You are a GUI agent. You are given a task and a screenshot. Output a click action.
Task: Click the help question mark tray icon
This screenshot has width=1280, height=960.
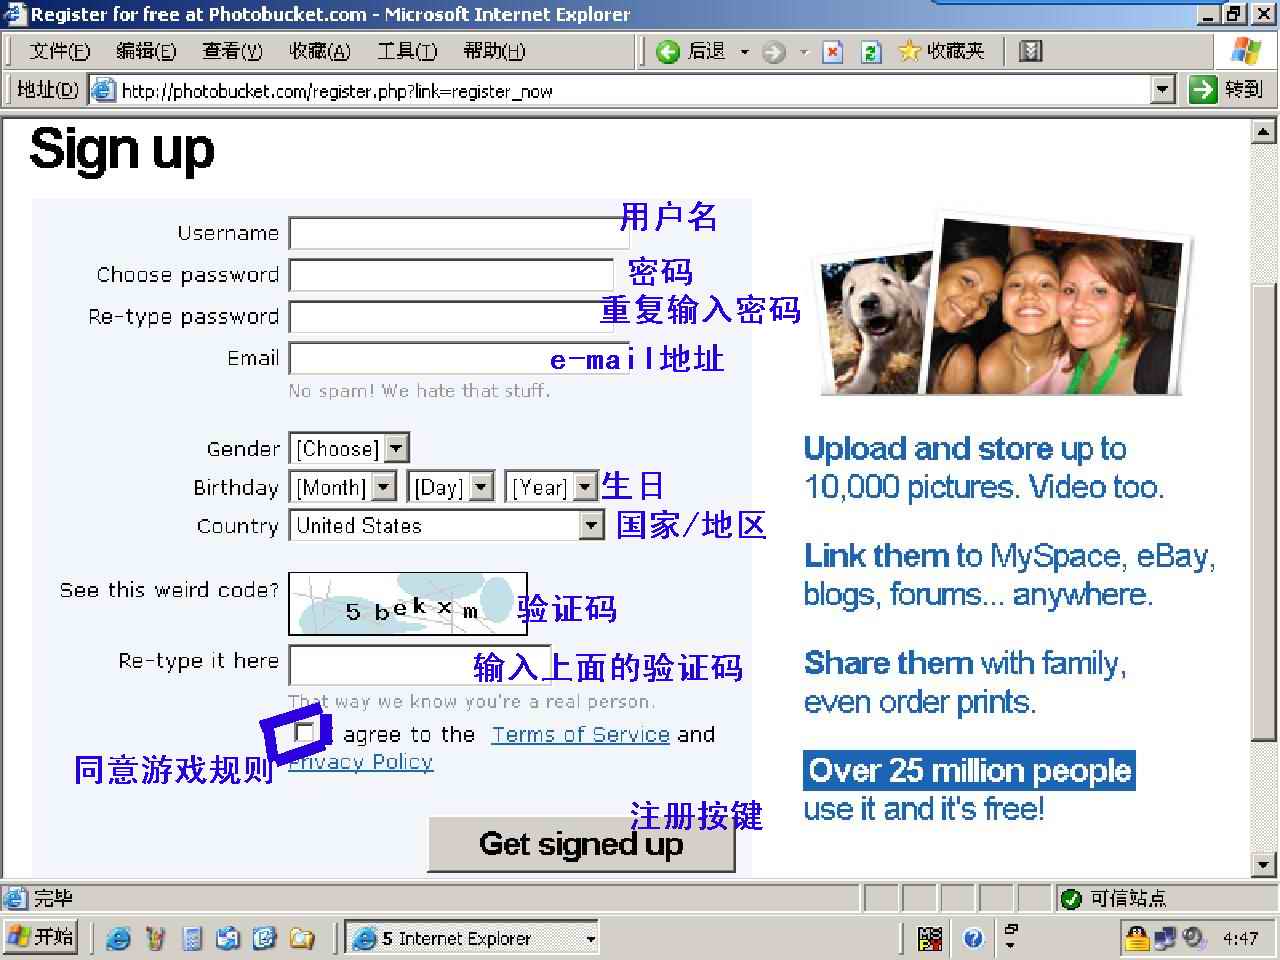pyautogui.click(x=973, y=938)
